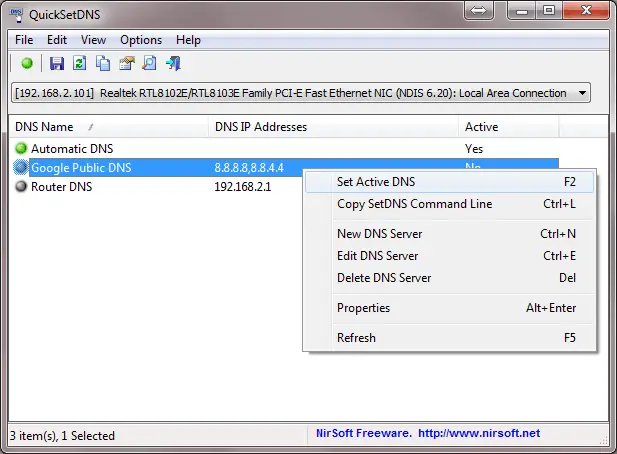Select the Automatic DNS row
The width and height of the screenshot is (617, 454).
point(283,148)
